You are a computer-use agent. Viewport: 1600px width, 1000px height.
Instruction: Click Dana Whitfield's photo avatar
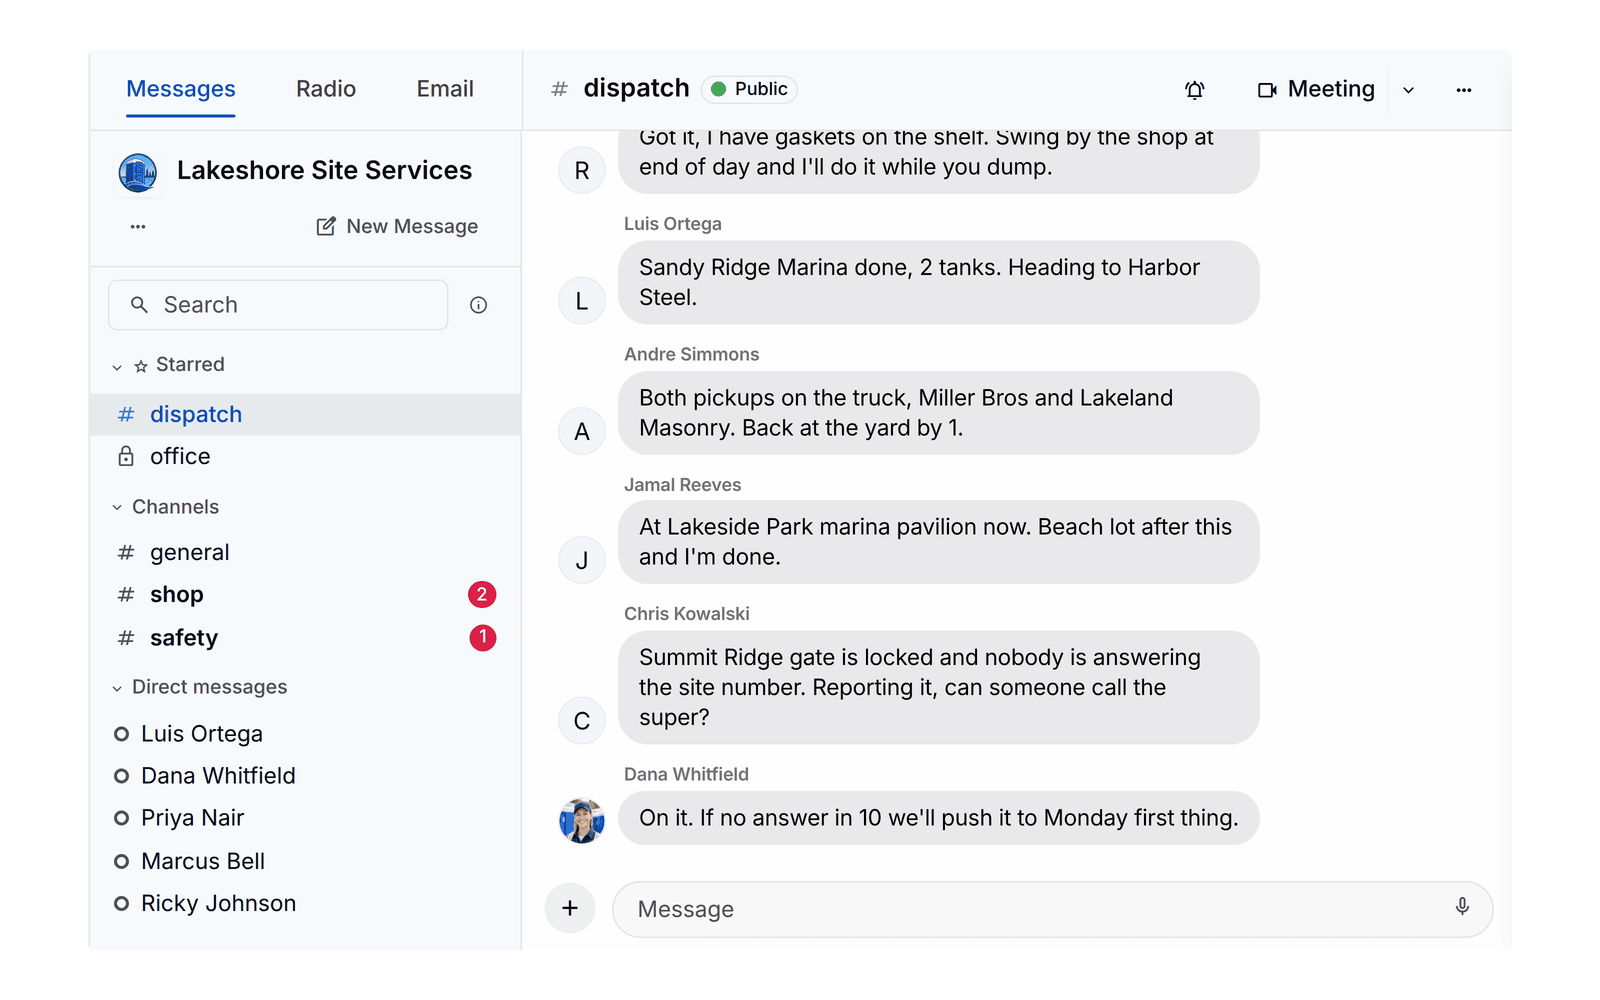pos(582,821)
